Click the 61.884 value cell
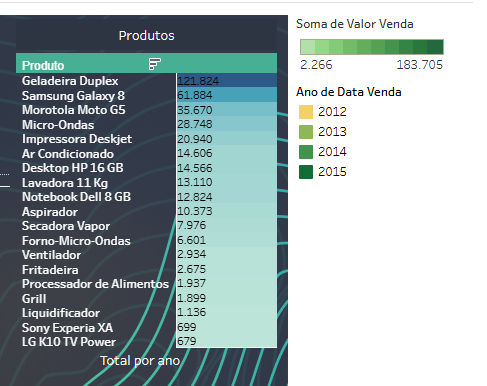This screenshot has height=386, width=487. pyautogui.click(x=227, y=95)
